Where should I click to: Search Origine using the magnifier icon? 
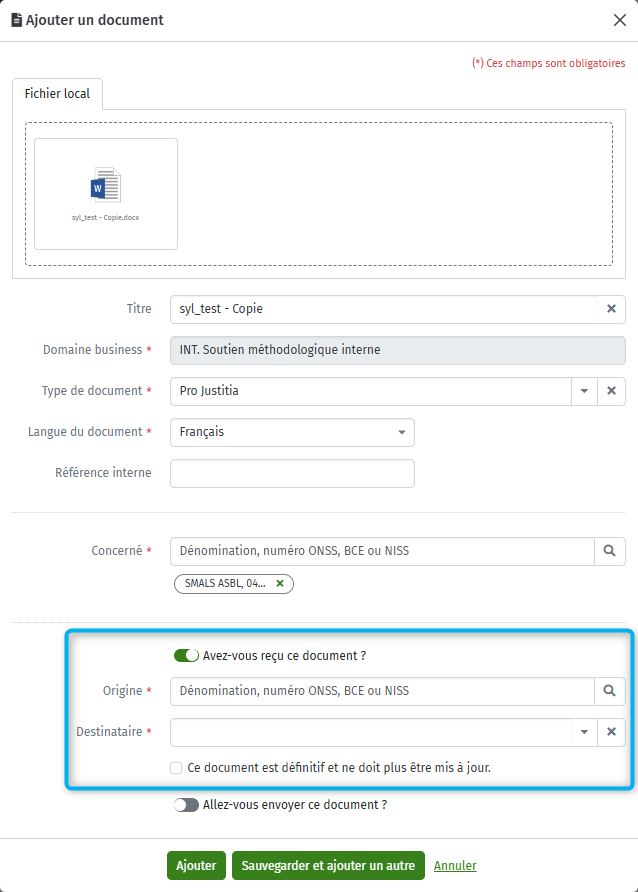click(610, 691)
